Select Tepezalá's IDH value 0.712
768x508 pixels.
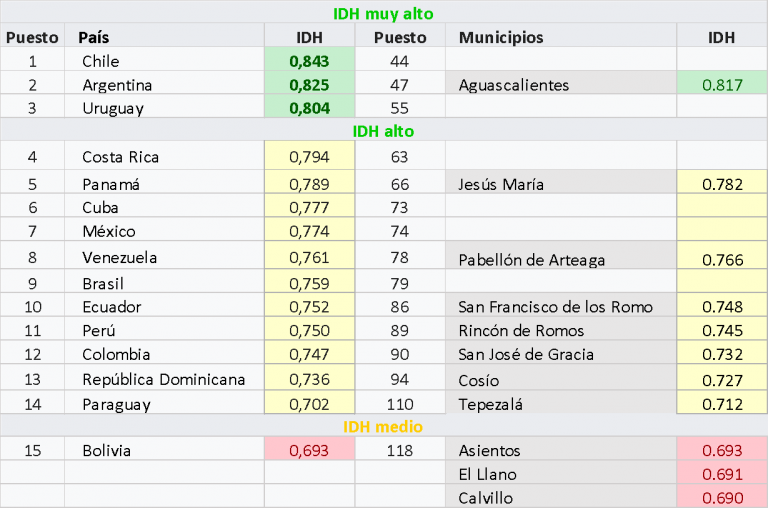pyautogui.click(x=721, y=404)
